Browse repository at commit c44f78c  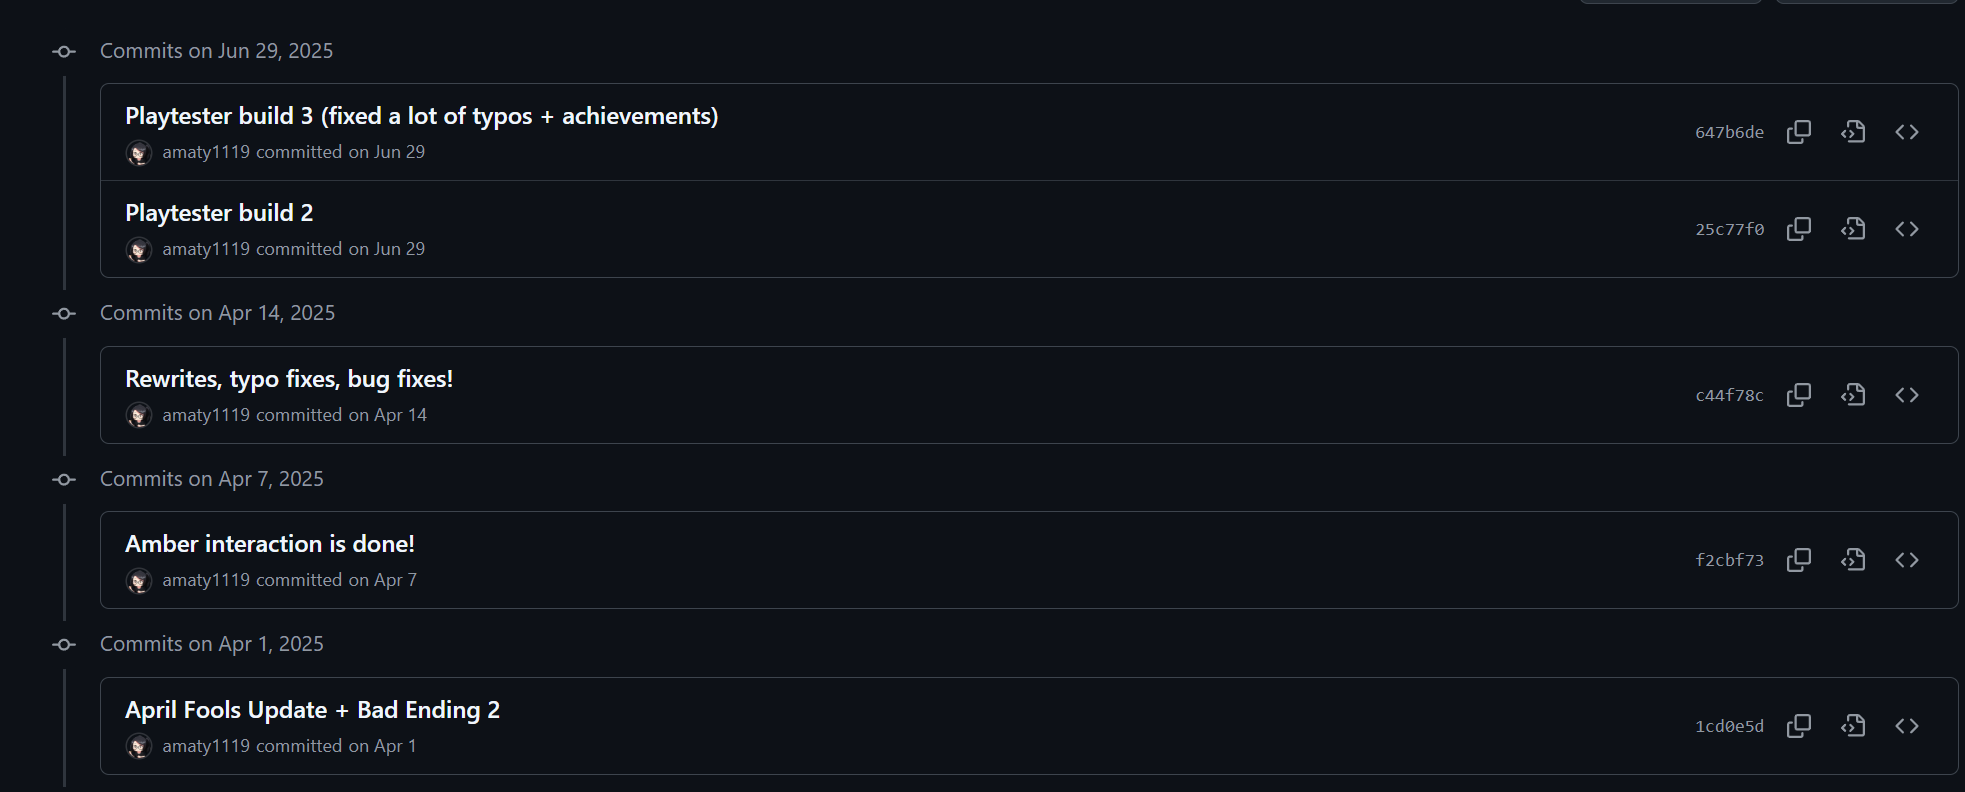point(1907,395)
